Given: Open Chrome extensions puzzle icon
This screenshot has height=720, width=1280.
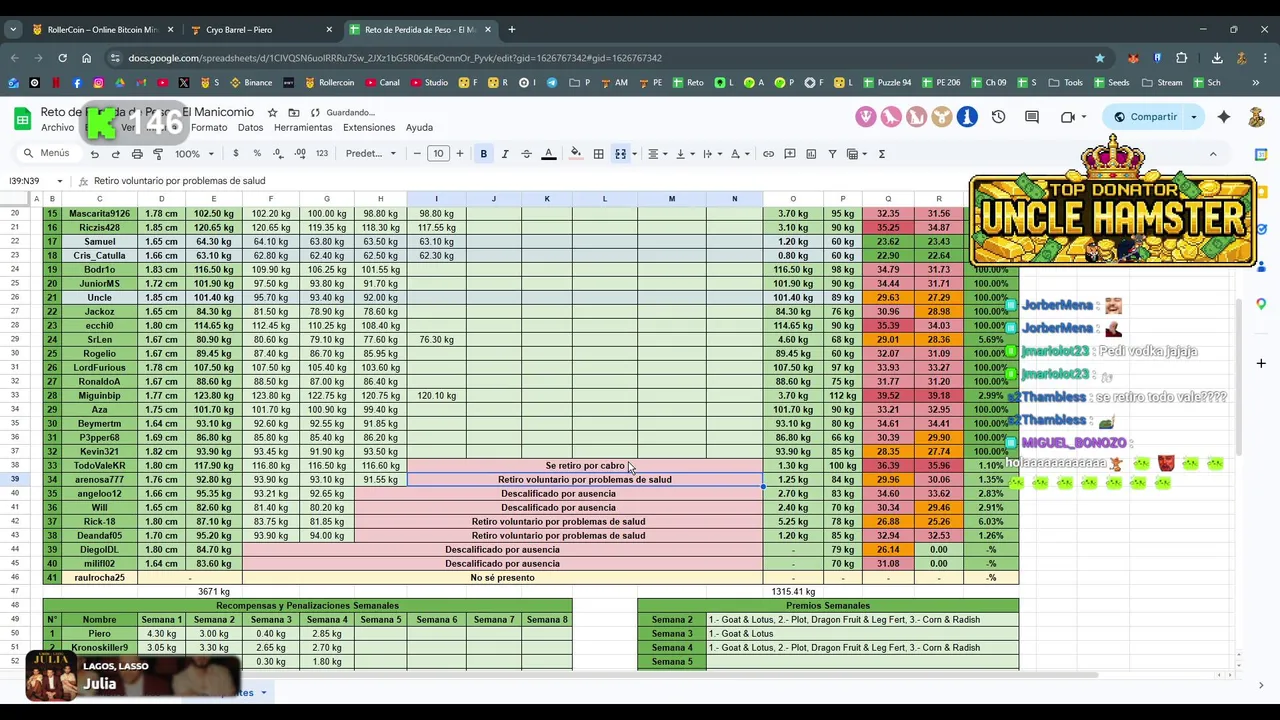Looking at the screenshot, I should tap(1182, 58).
